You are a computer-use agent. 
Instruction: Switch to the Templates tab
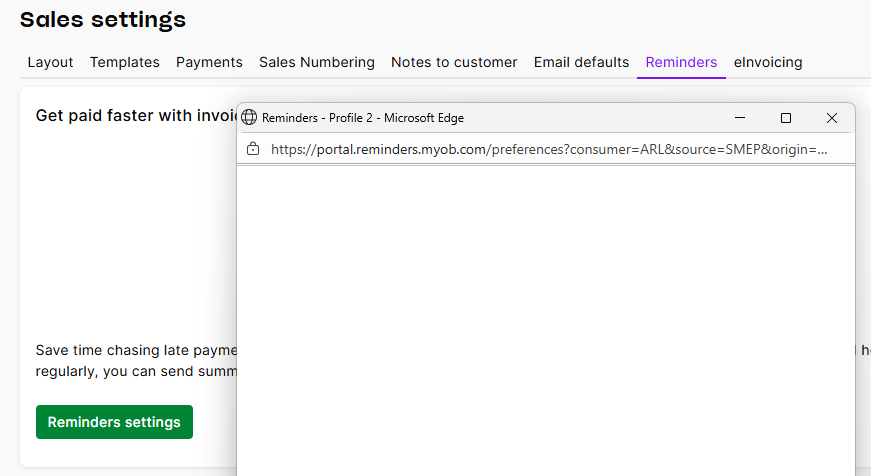pyautogui.click(x=125, y=62)
